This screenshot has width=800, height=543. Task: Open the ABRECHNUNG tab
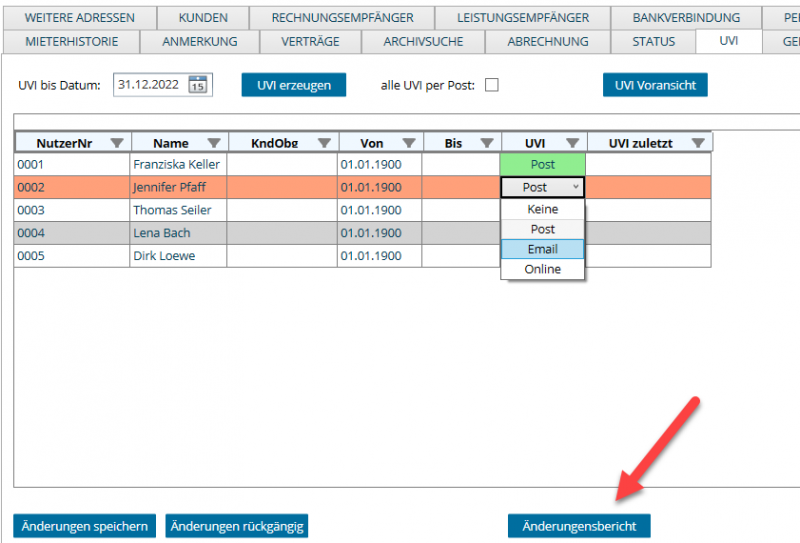547,41
